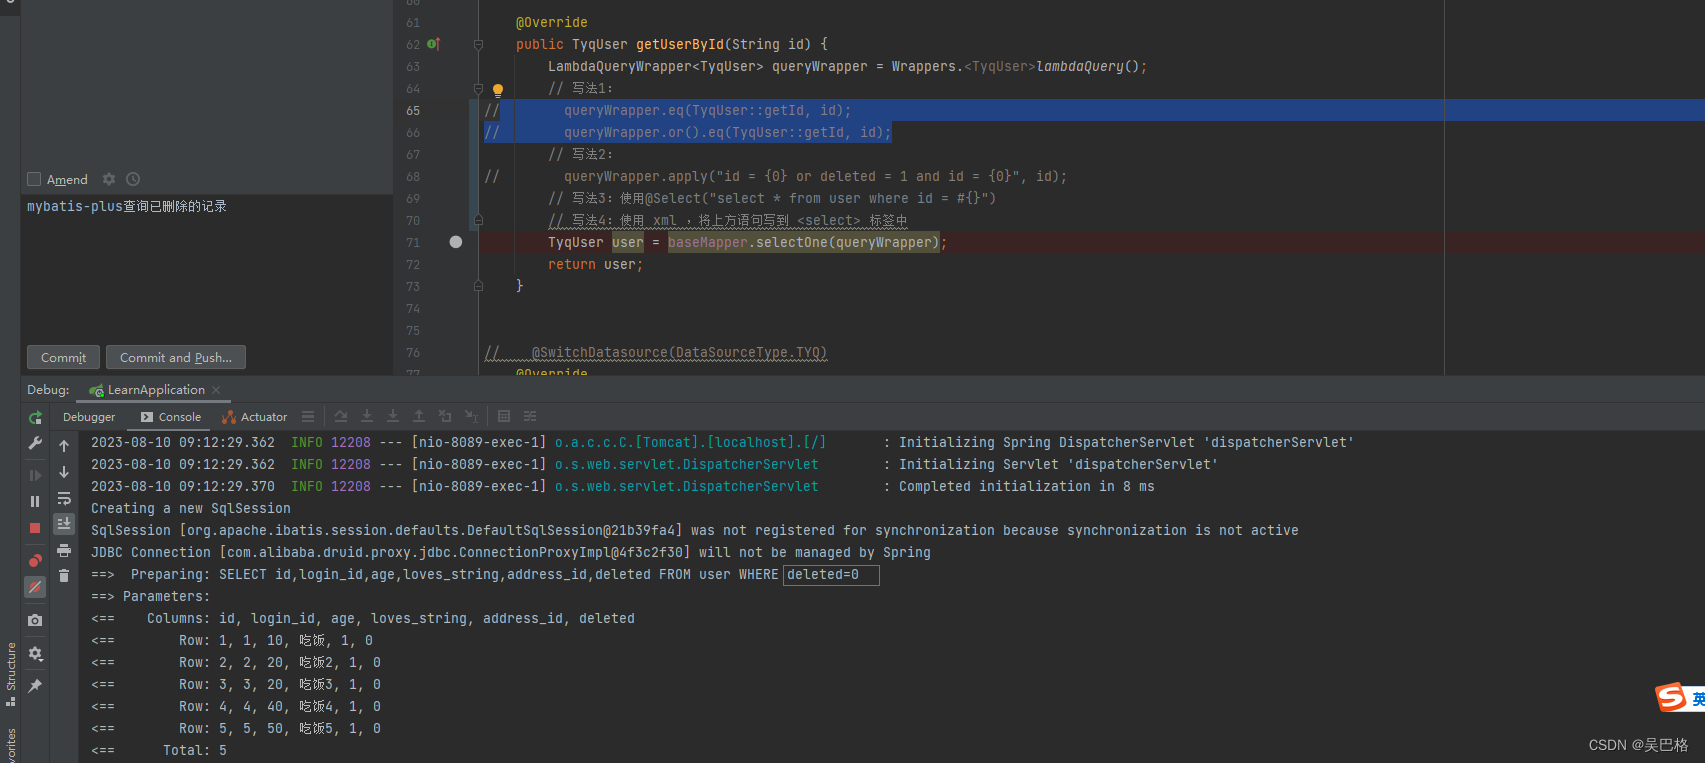Click queryWrapper.apply line 68 code
The height and width of the screenshot is (763, 1705).
pos(815,176)
